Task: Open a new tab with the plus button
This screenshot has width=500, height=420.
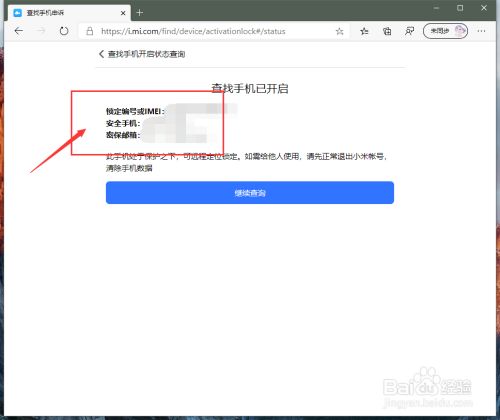Action: 140,13
